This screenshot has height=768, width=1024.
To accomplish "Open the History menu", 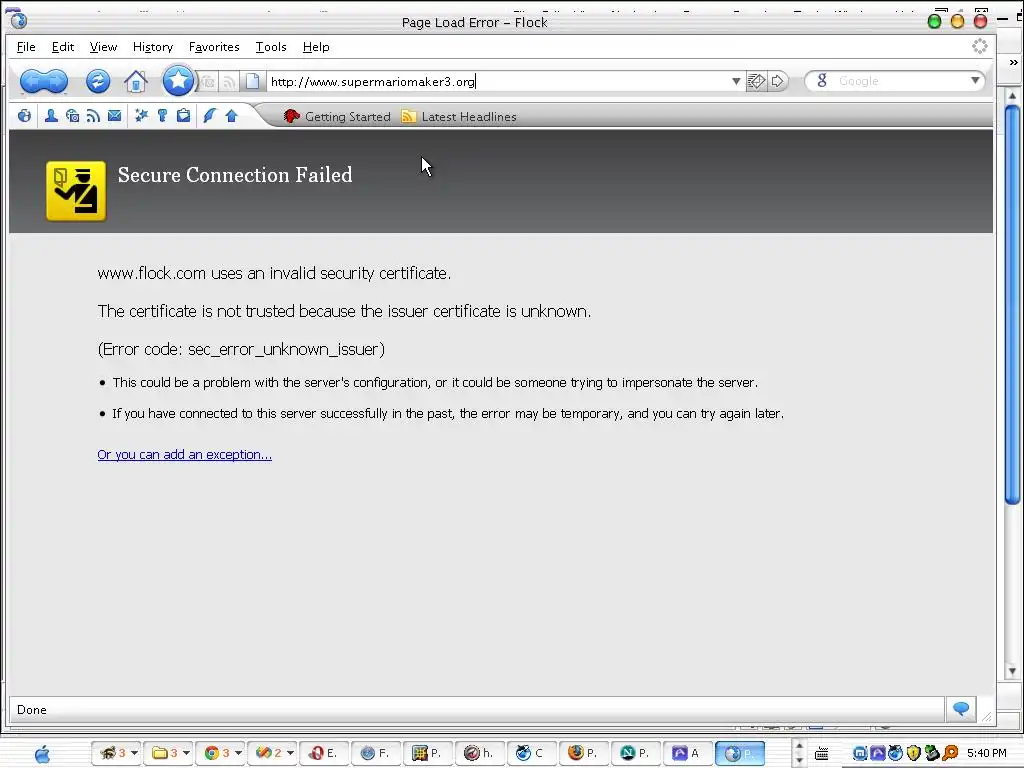I will pos(153,47).
